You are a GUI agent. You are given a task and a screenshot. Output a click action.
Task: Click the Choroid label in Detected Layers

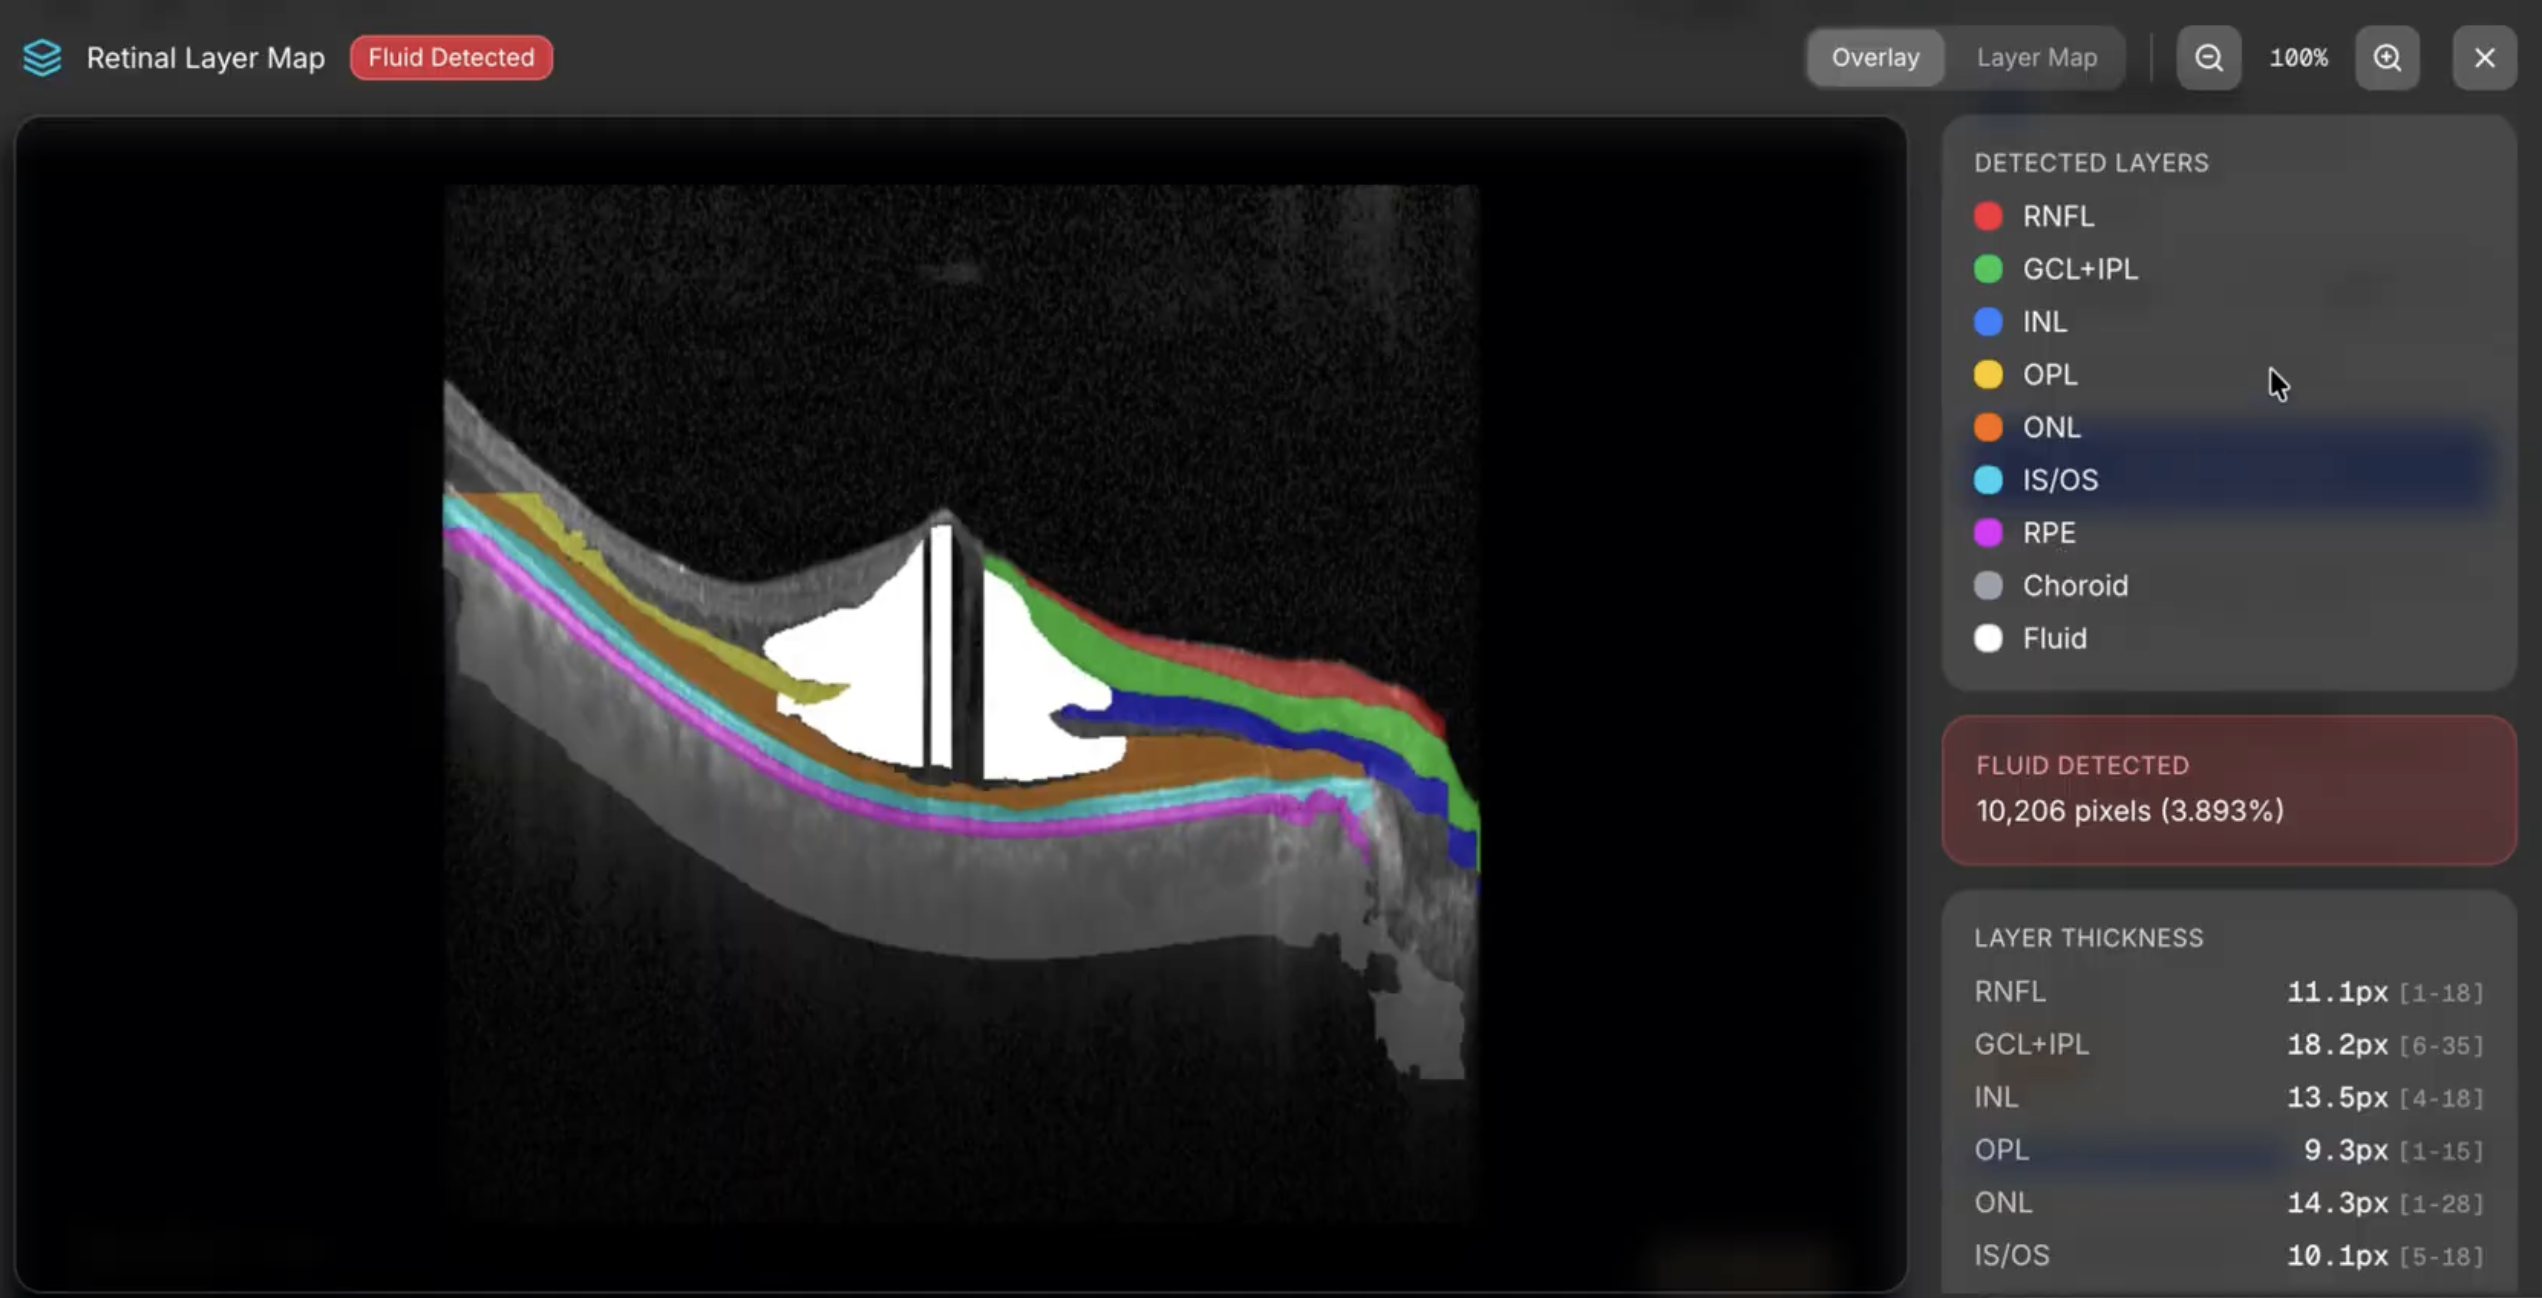(x=2075, y=585)
